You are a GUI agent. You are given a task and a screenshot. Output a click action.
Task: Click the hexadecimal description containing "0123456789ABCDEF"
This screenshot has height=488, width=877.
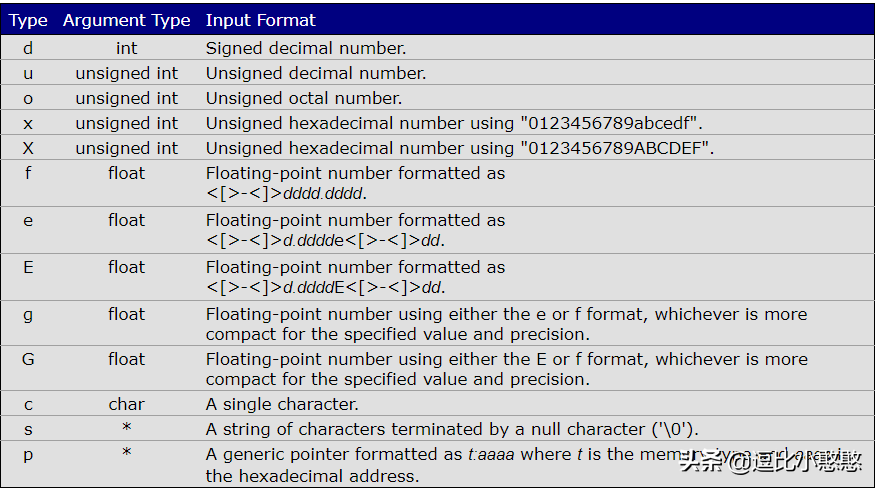coord(460,148)
